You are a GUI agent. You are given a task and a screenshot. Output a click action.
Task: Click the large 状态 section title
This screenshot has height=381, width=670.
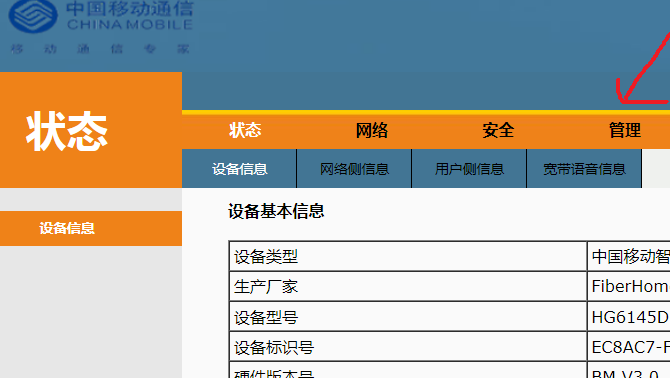tap(67, 131)
